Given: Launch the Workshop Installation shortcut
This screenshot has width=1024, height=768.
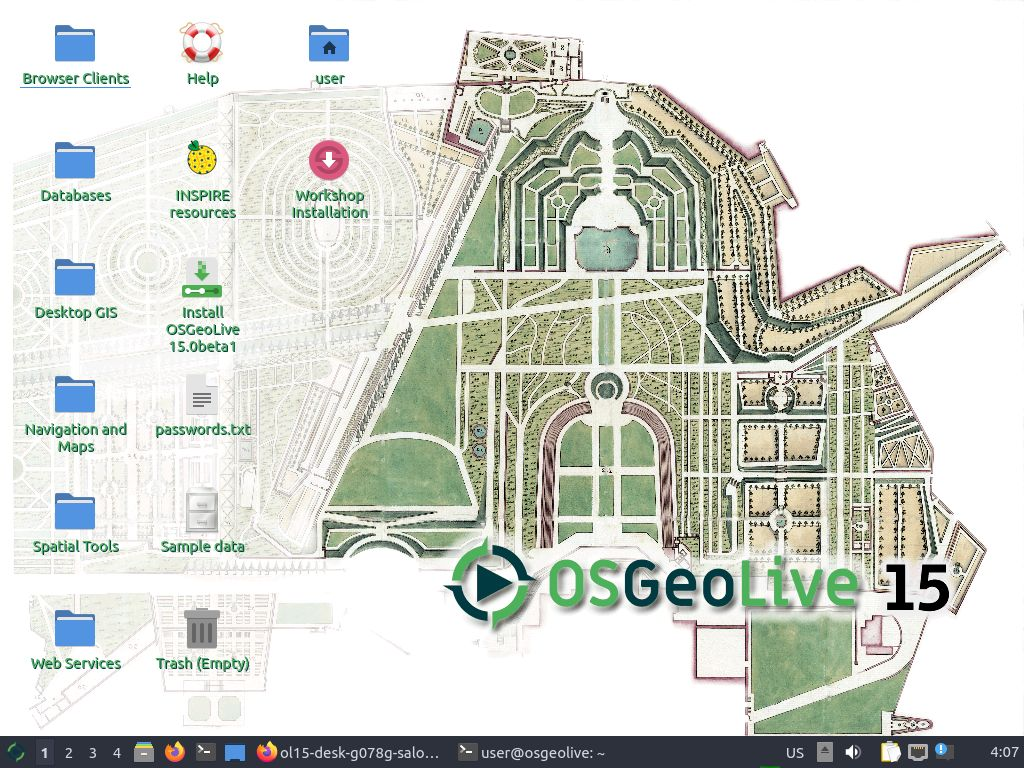Looking at the screenshot, I should pos(329,160).
